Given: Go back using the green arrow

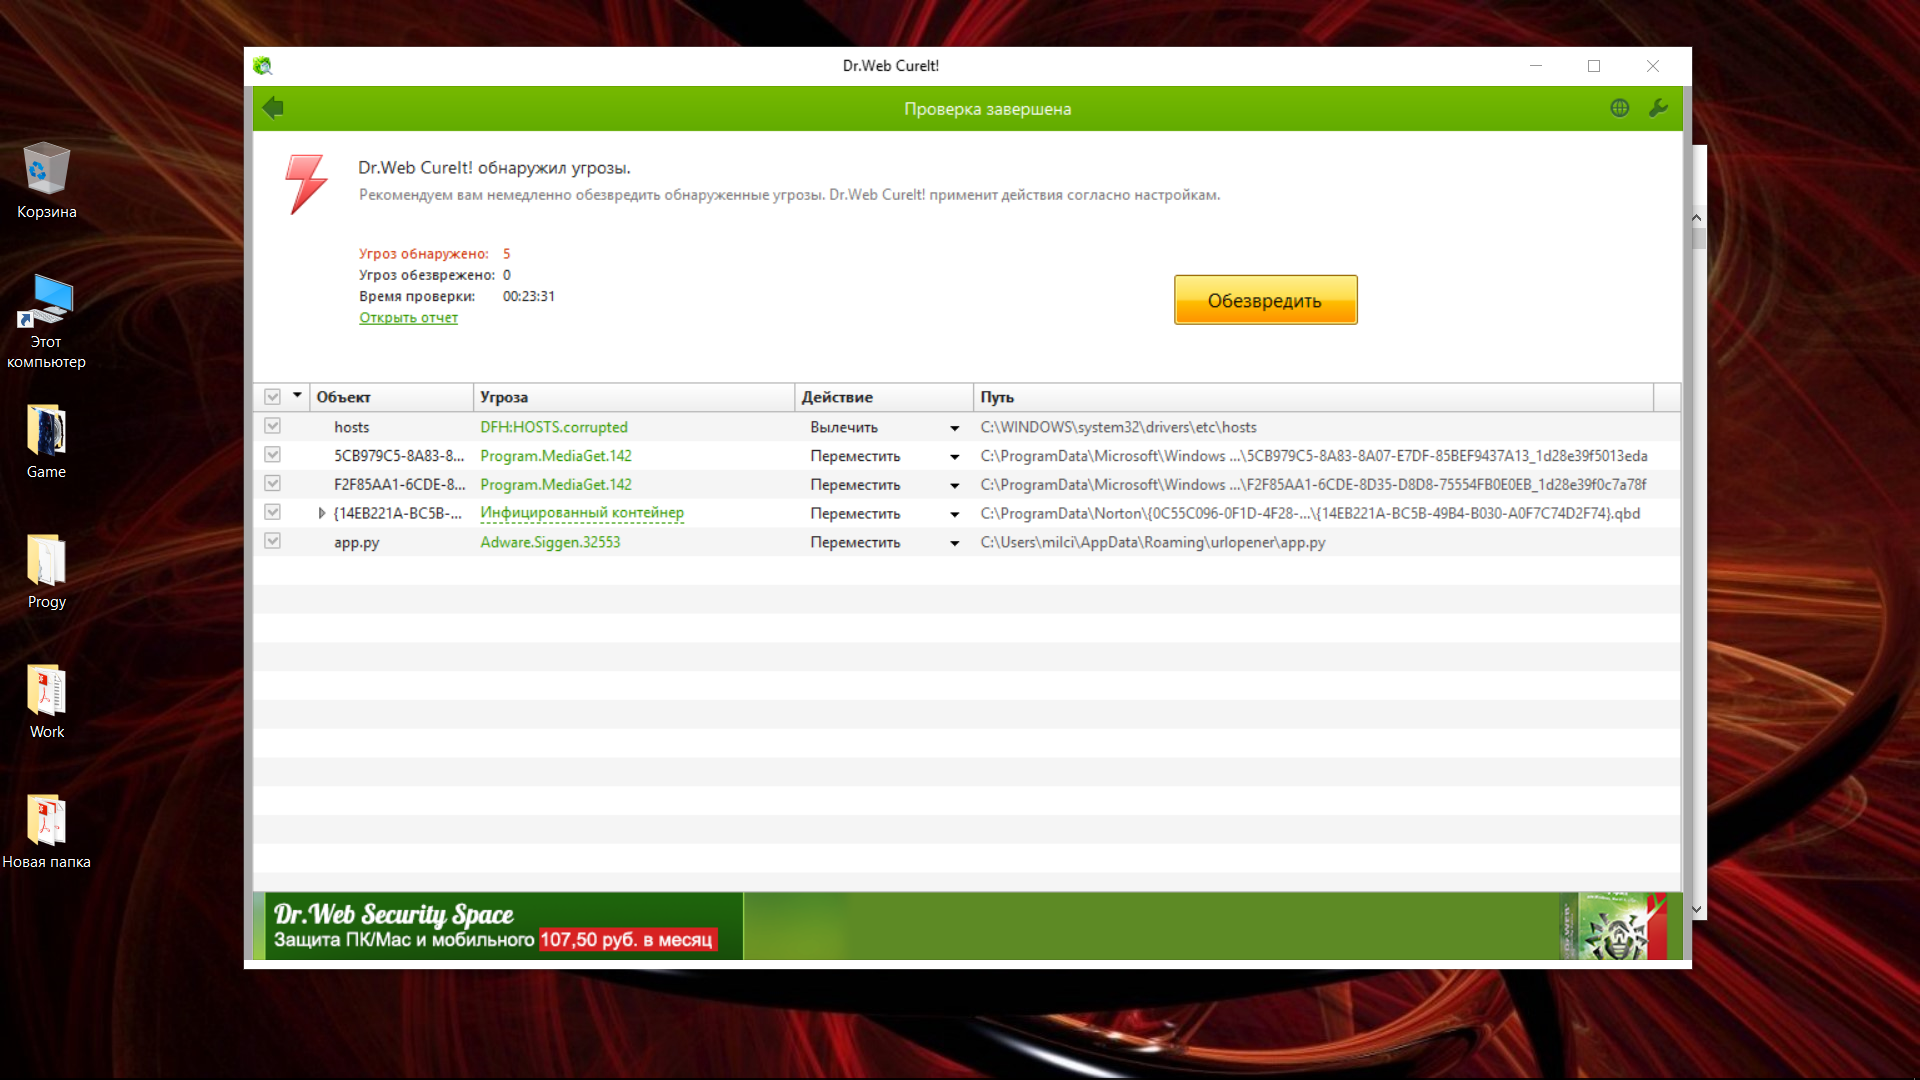Looking at the screenshot, I should click(x=273, y=108).
